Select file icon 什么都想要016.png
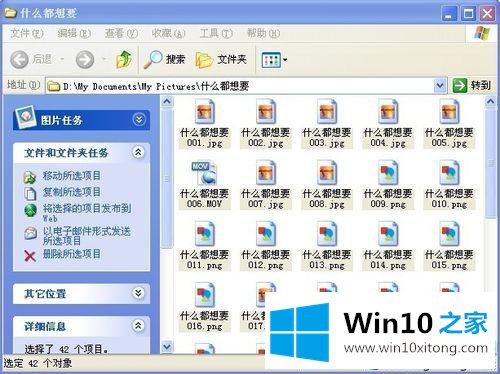Screen dimensions: 500x374 [x=205, y=295]
